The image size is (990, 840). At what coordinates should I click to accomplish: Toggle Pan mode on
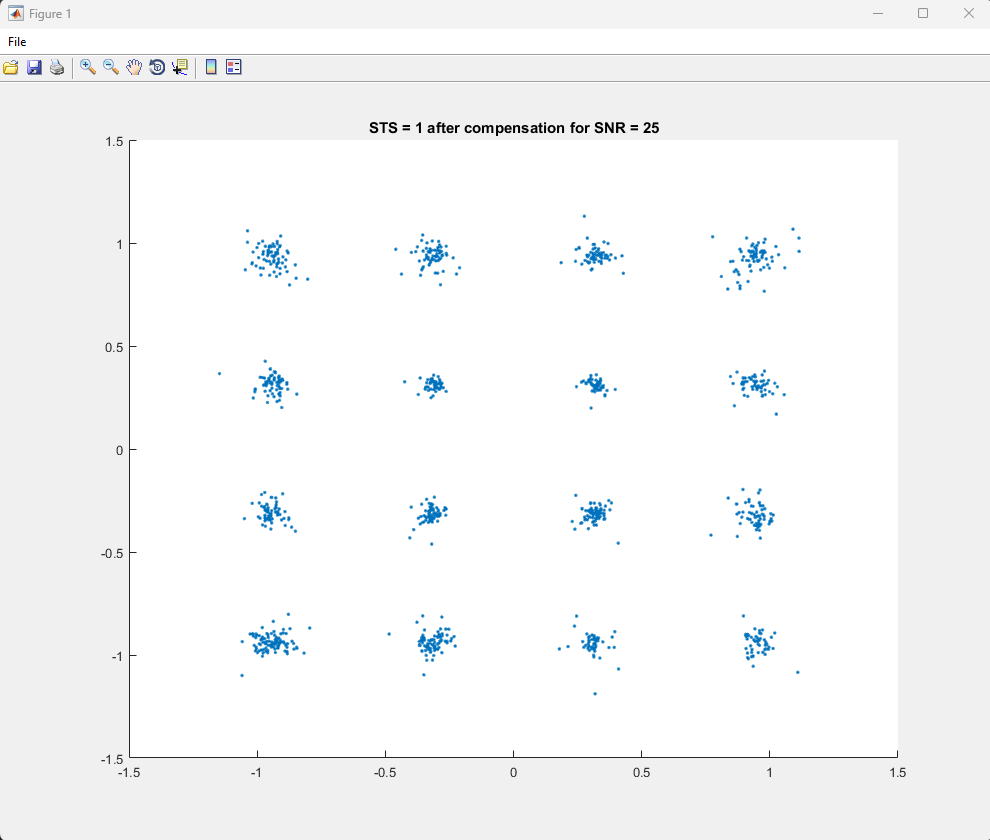coord(133,67)
